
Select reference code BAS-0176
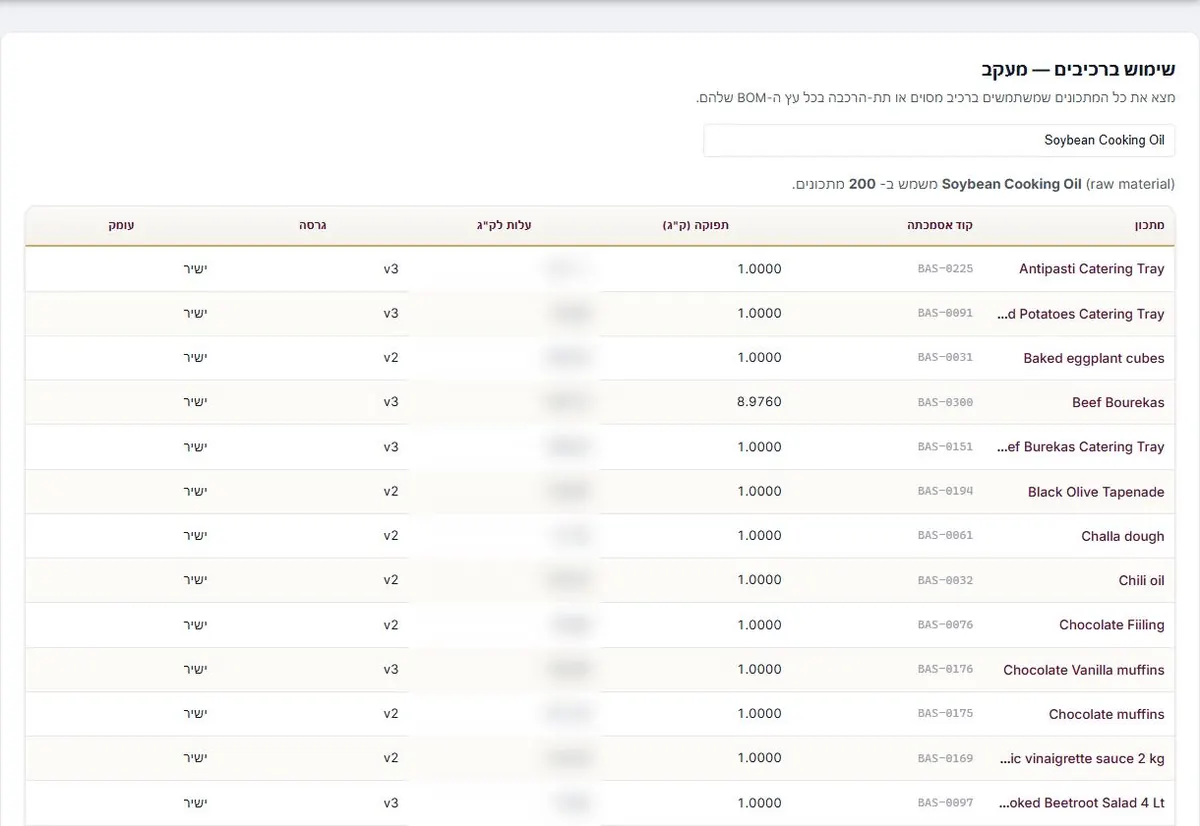pos(945,669)
